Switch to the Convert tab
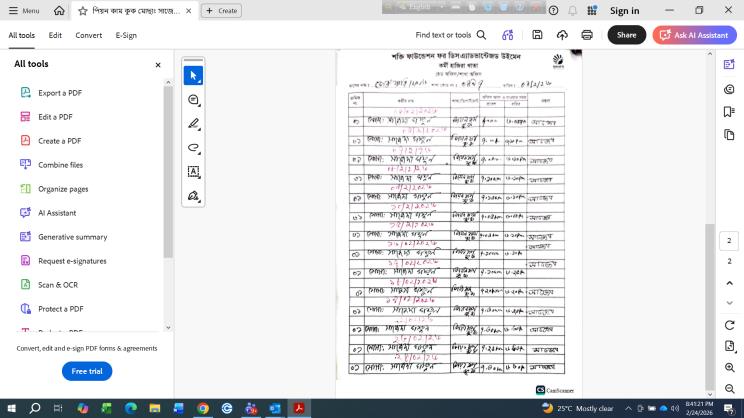Screen dimensions: 744x418 point(89,35)
